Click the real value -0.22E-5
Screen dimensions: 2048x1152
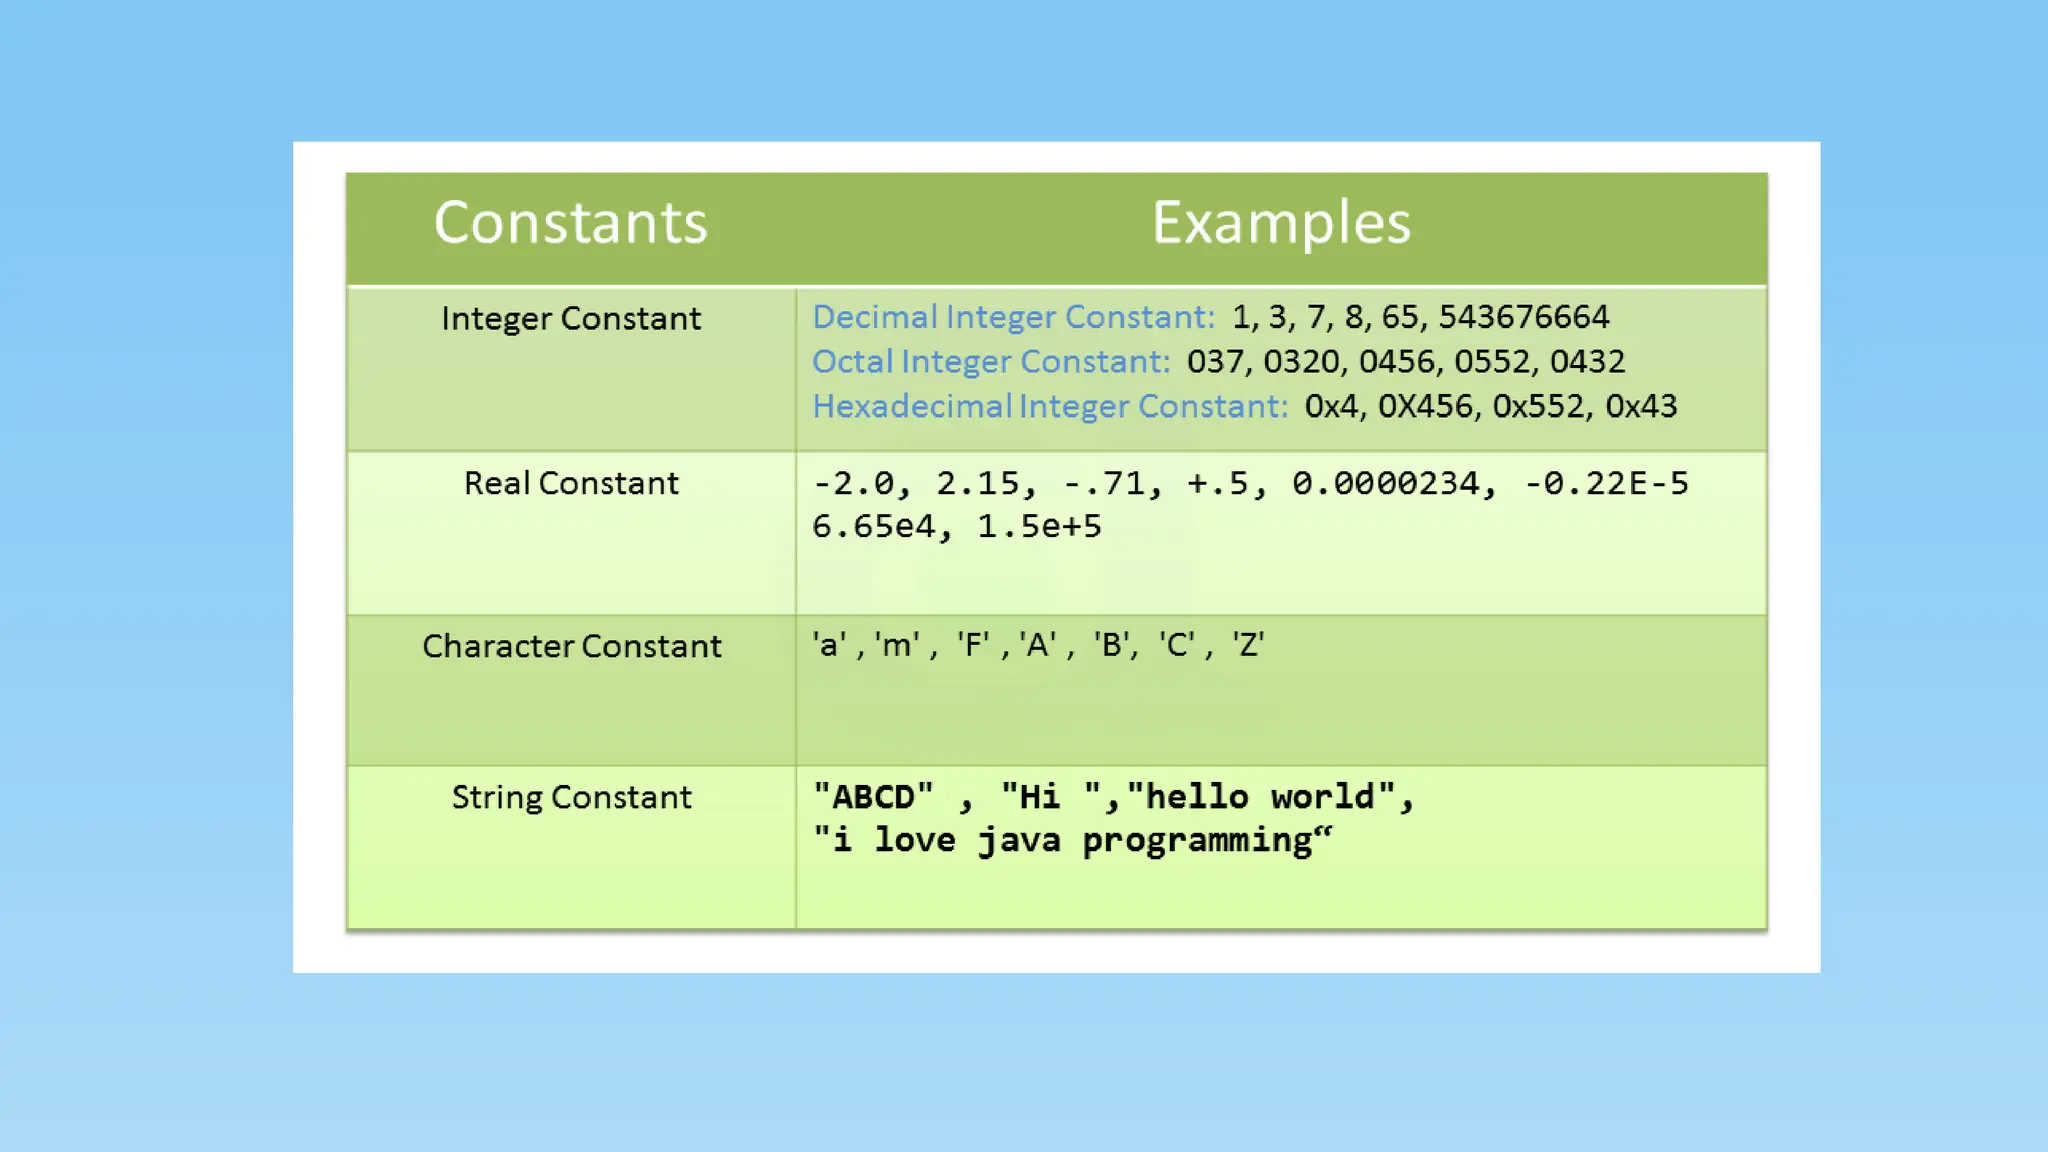pos(1606,483)
